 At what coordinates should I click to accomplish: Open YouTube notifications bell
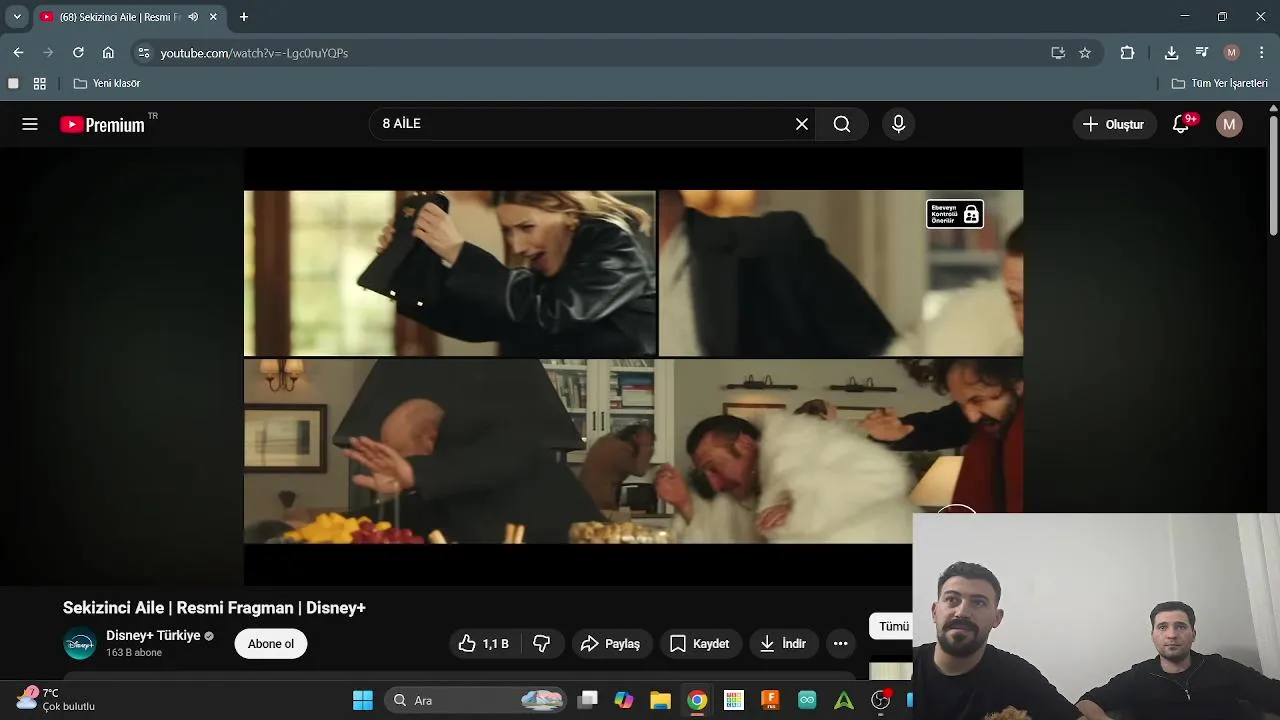1181,124
